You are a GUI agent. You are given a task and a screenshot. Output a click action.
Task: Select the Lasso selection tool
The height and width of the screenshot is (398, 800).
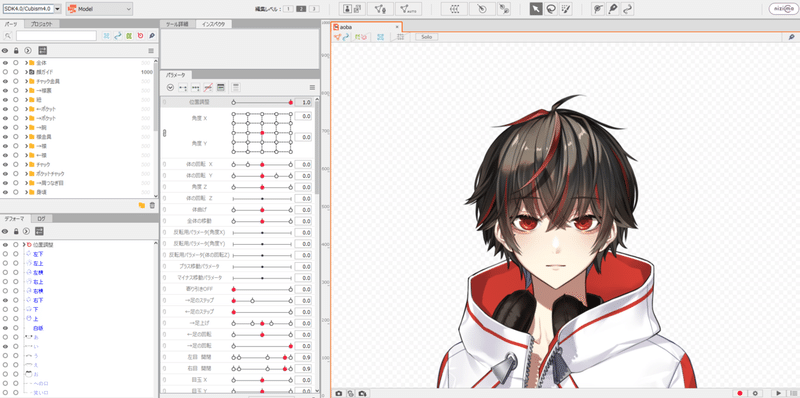click(551, 9)
